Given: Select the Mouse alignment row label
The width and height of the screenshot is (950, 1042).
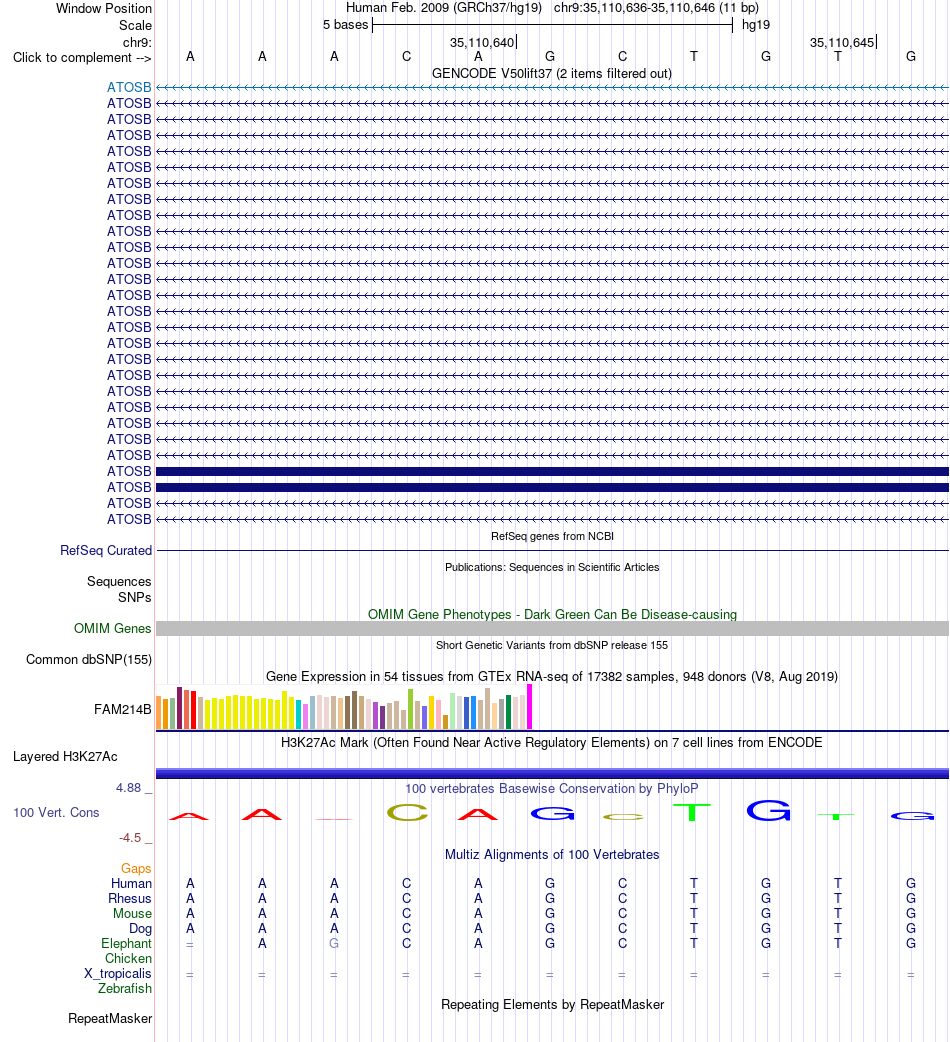Looking at the screenshot, I should (132, 914).
